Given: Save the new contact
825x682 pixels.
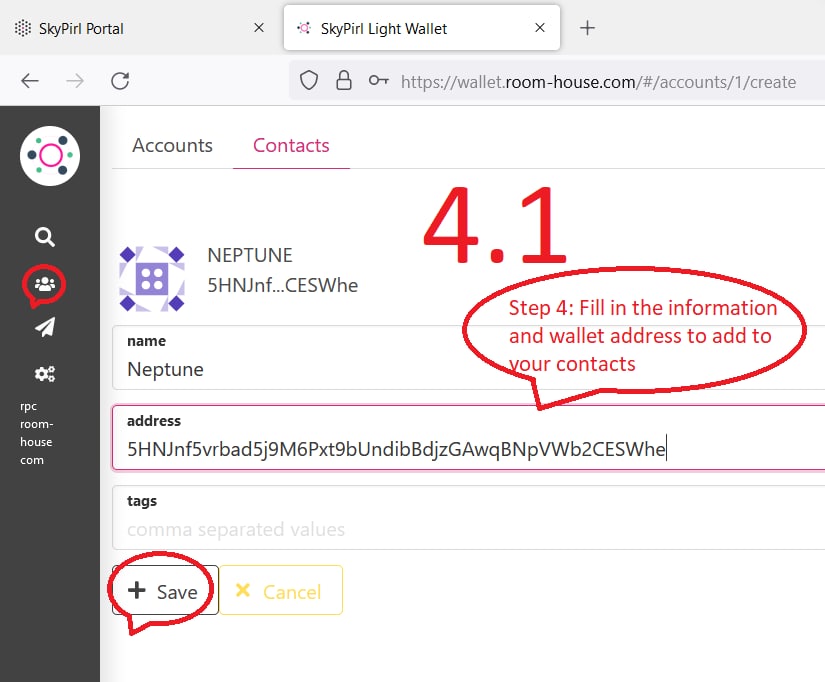Looking at the screenshot, I should pos(165,591).
